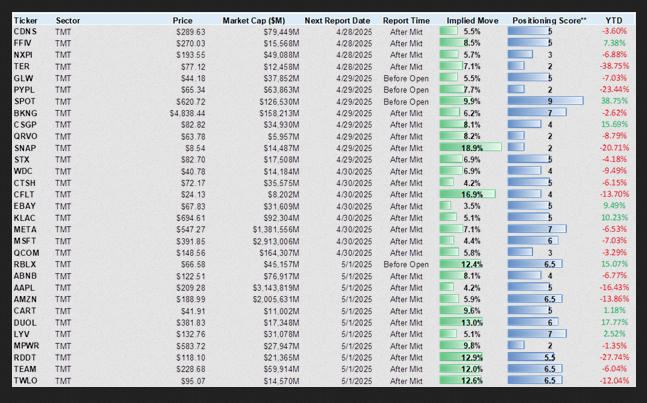Click MSFT market cap $2,913,006M

(276, 241)
